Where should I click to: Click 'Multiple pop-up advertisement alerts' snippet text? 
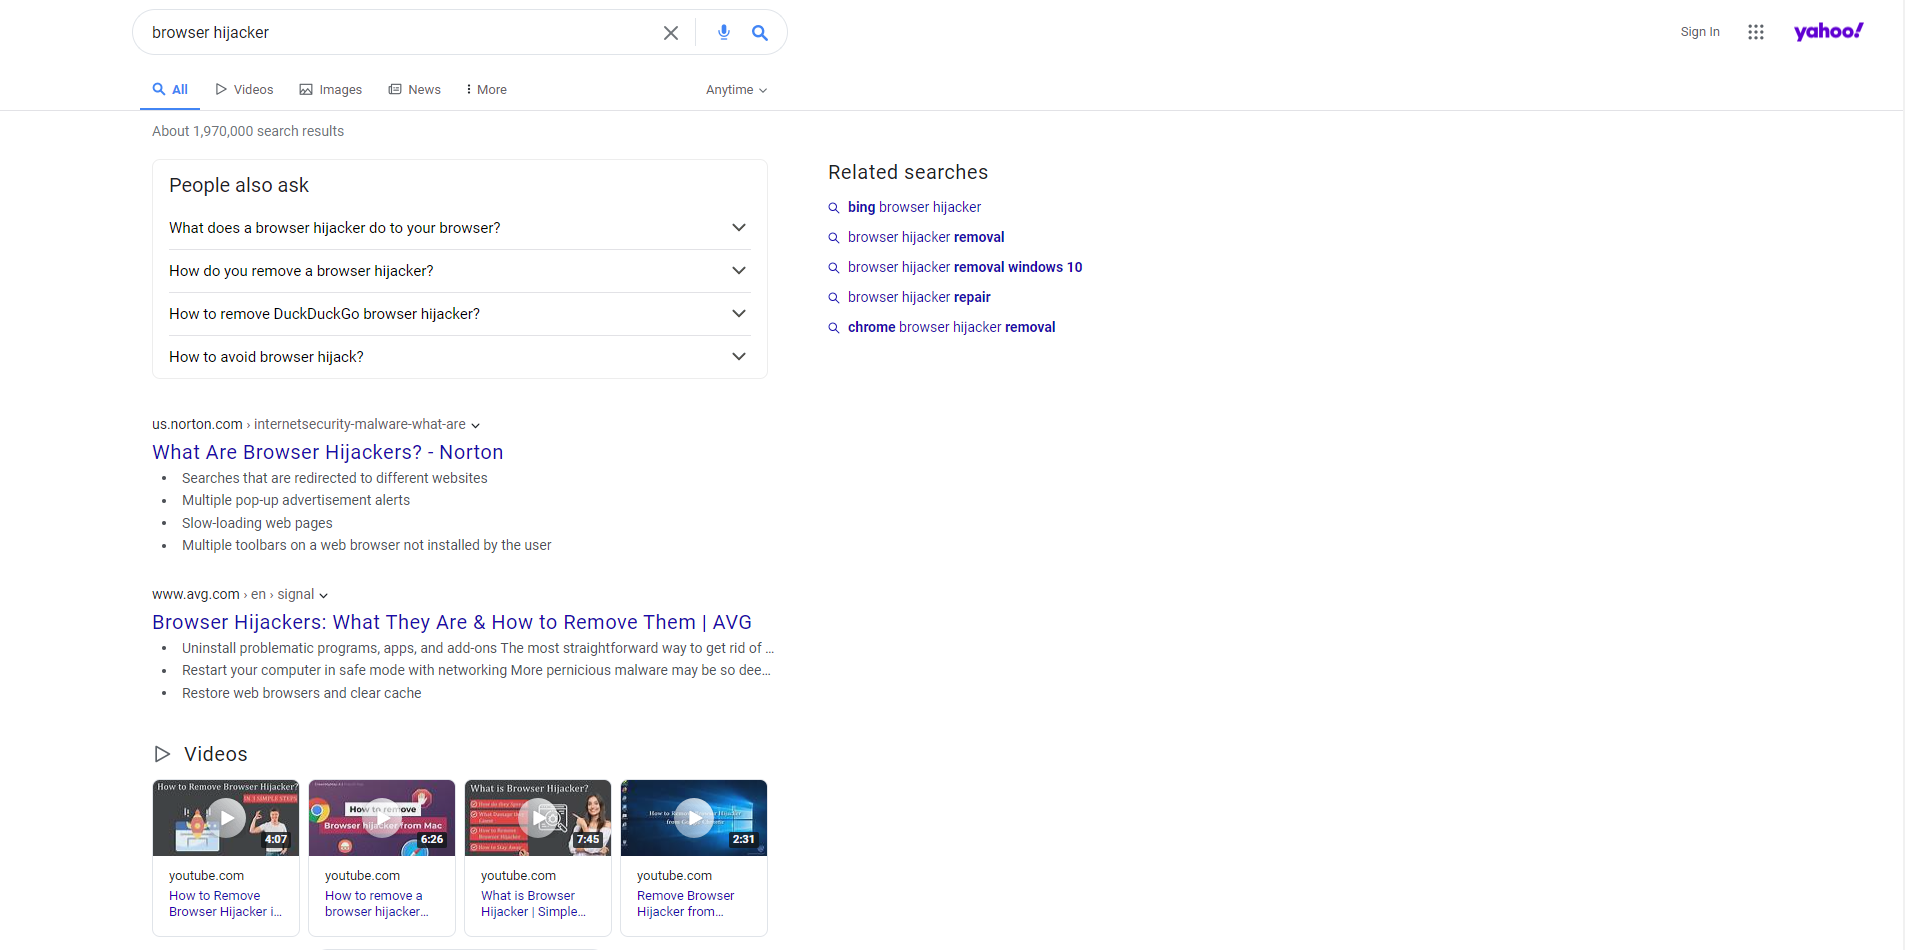coord(296,500)
